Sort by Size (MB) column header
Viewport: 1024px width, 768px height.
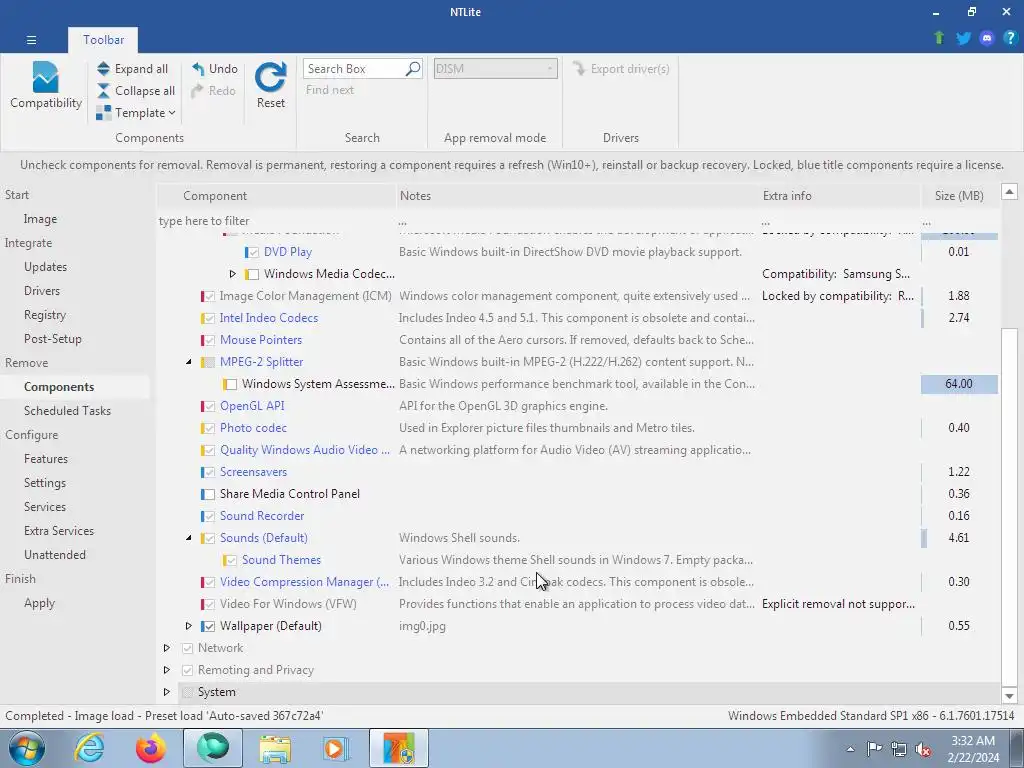tap(959, 195)
